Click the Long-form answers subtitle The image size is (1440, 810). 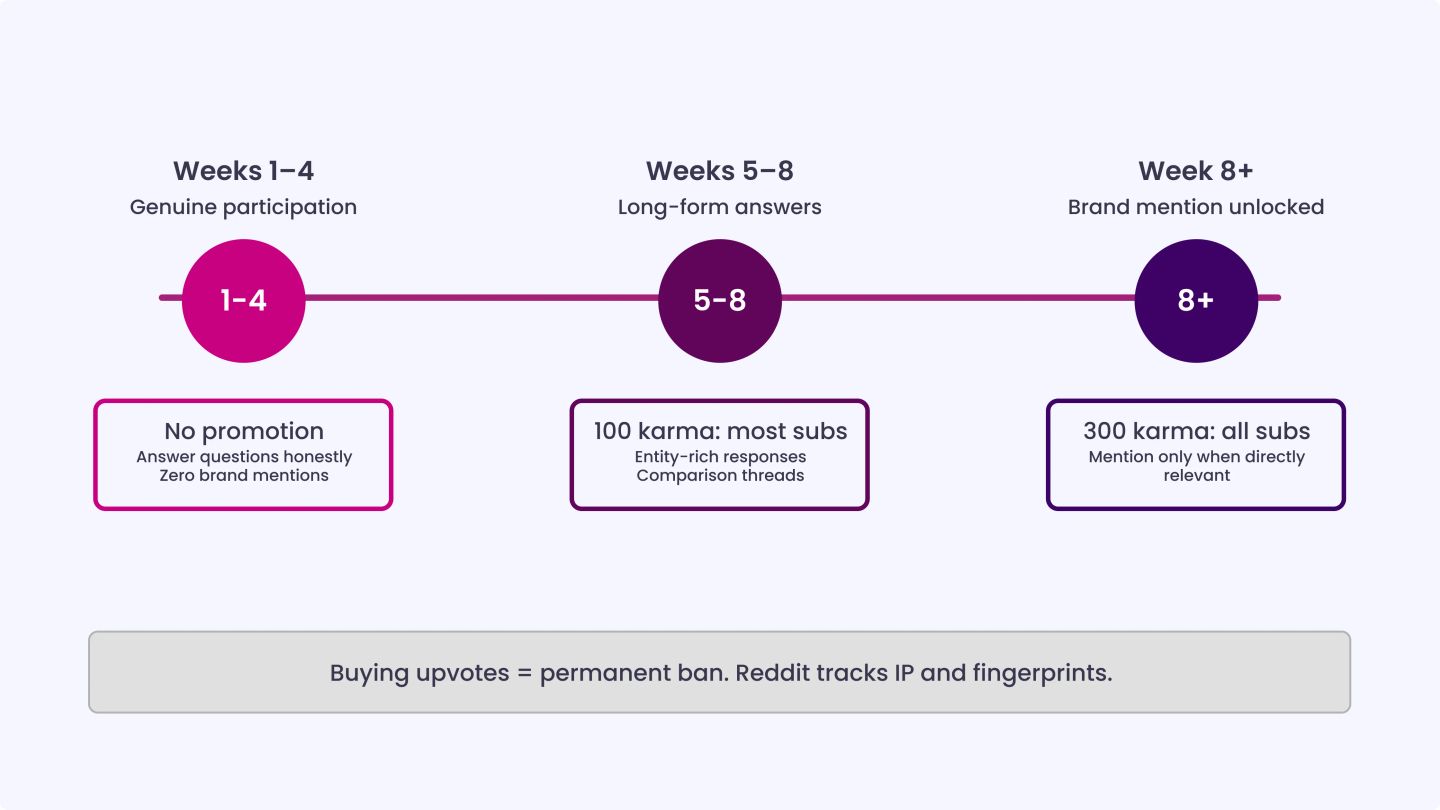[720, 207]
